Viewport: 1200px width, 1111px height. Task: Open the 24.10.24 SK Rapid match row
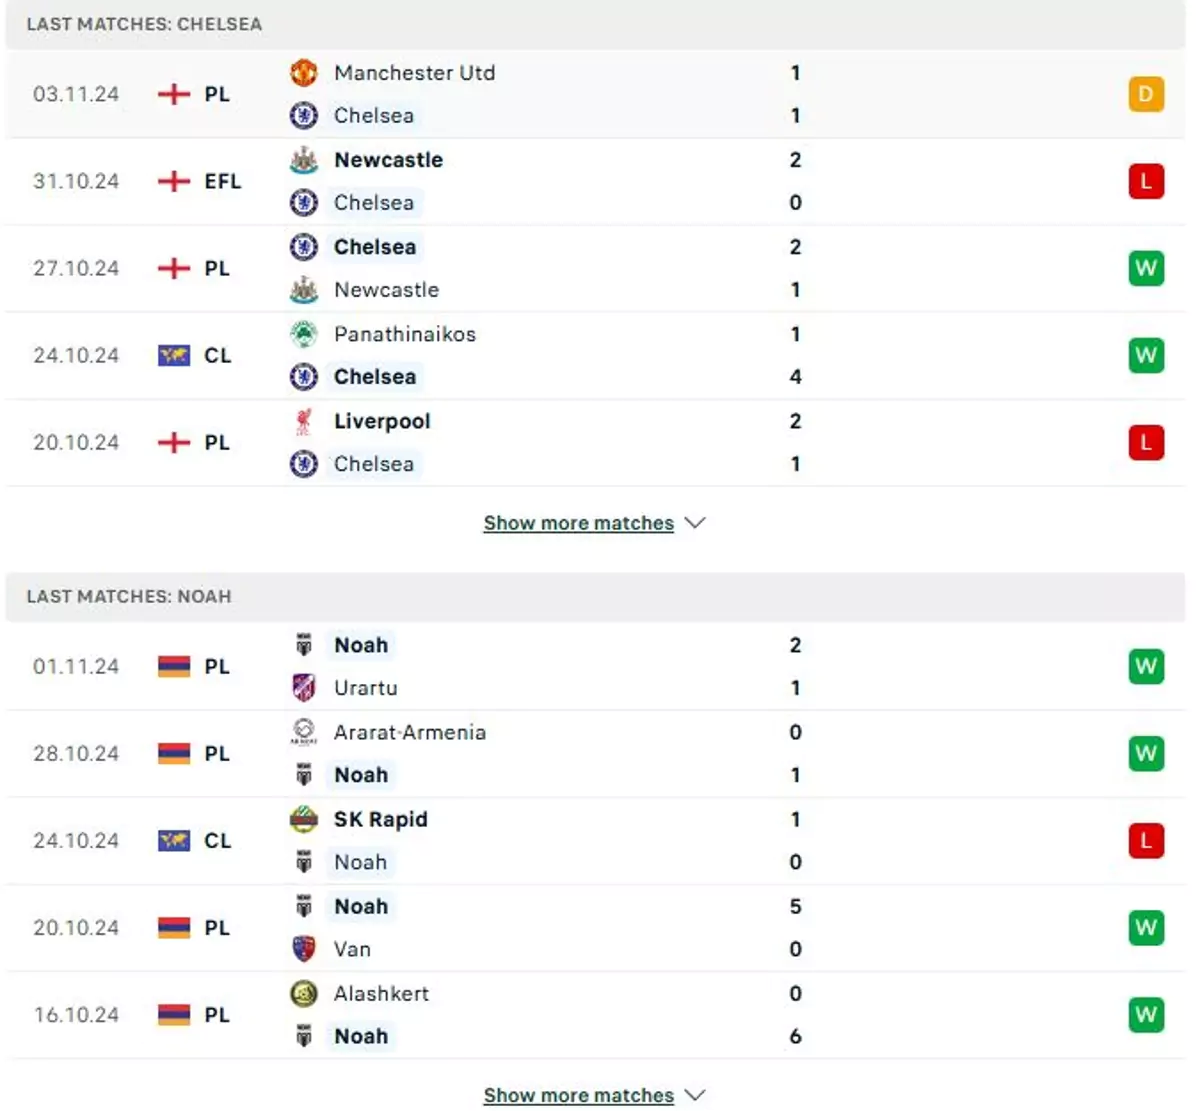[x=595, y=841]
